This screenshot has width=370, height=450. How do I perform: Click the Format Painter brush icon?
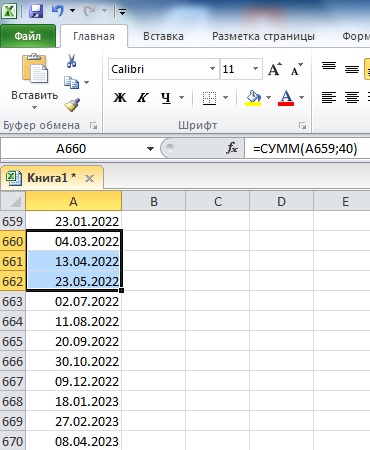pos(72,105)
